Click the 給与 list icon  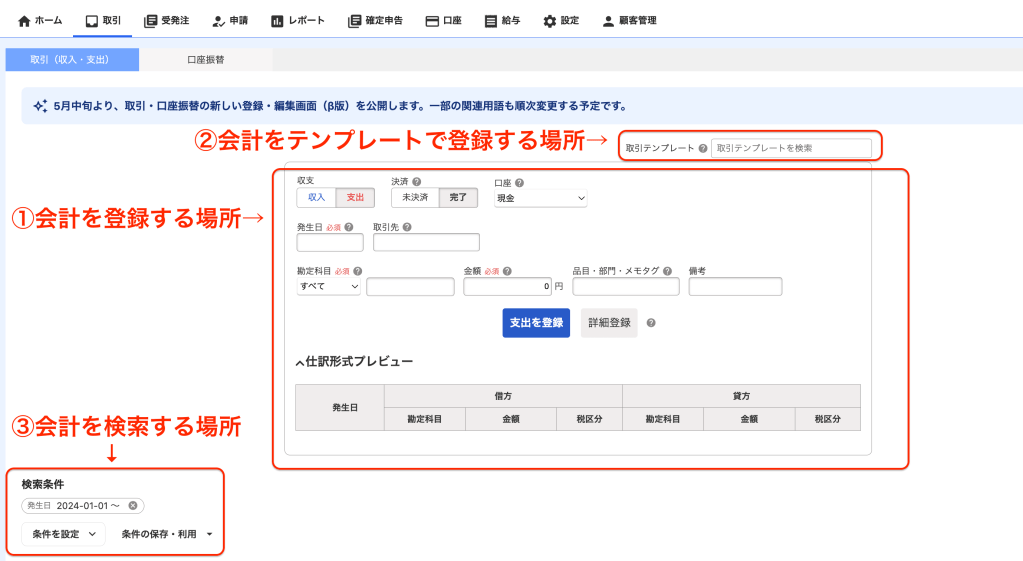pos(491,21)
